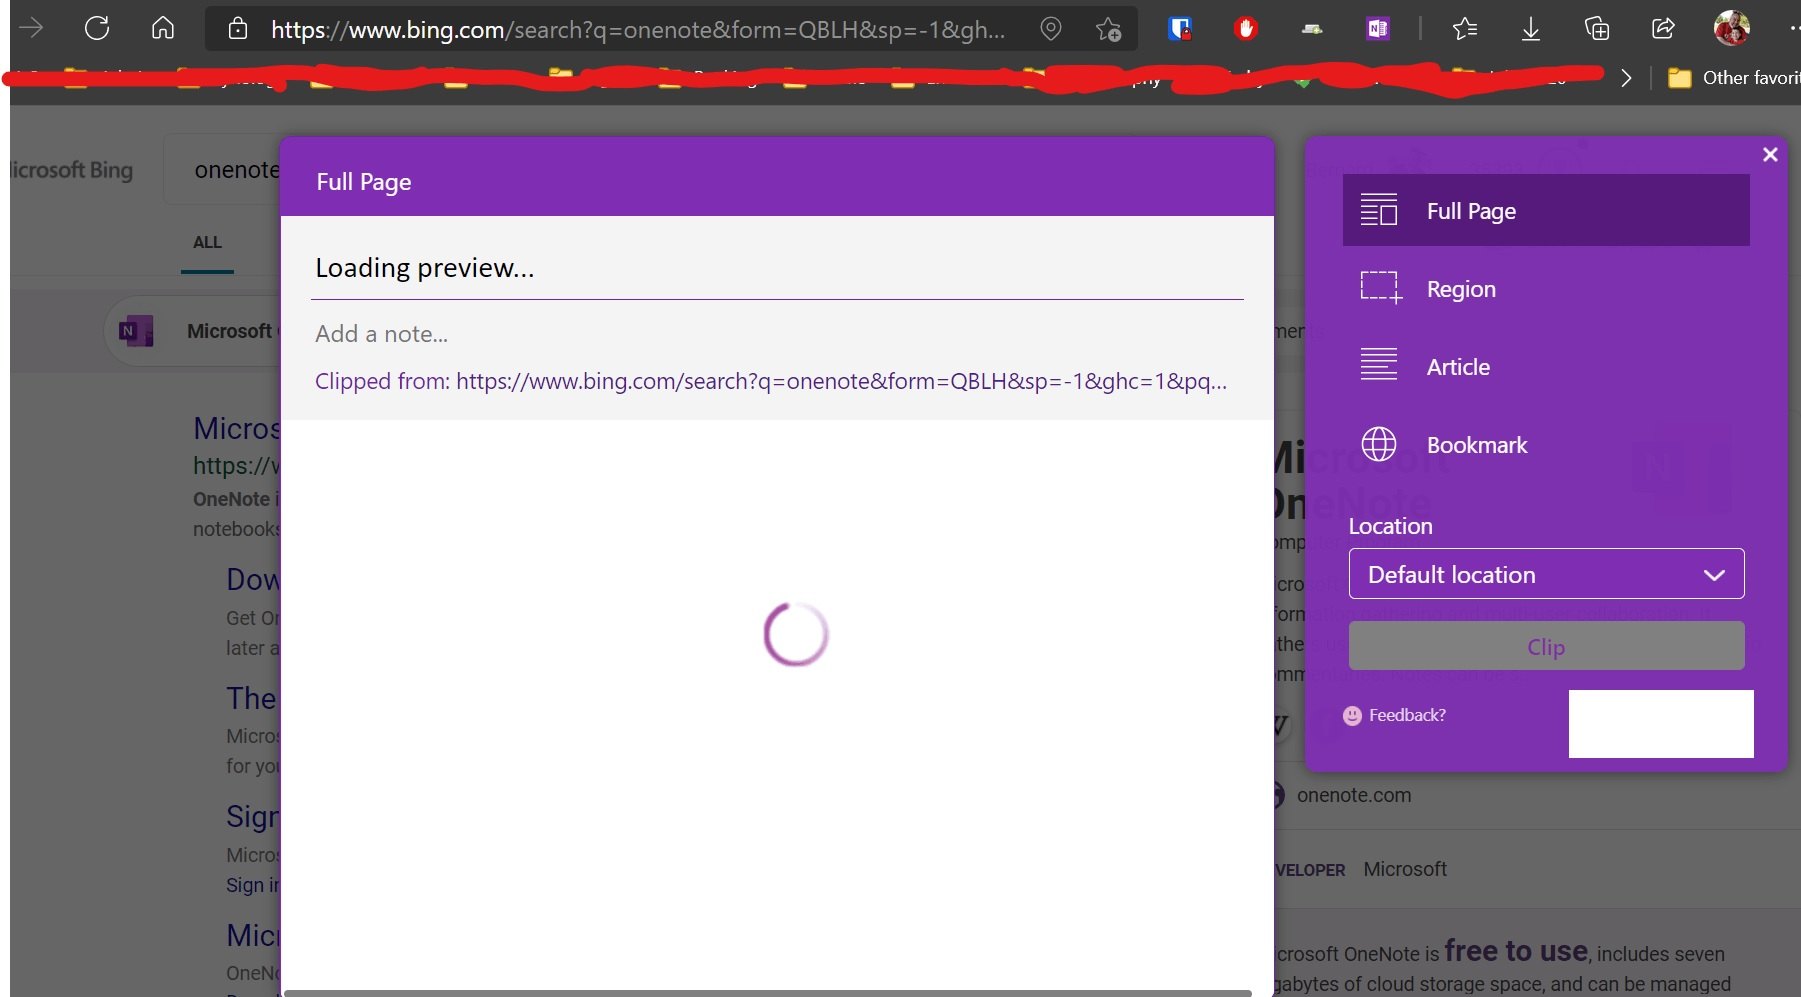Open Collections panel
The image size is (1801, 997).
coord(1597,29)
